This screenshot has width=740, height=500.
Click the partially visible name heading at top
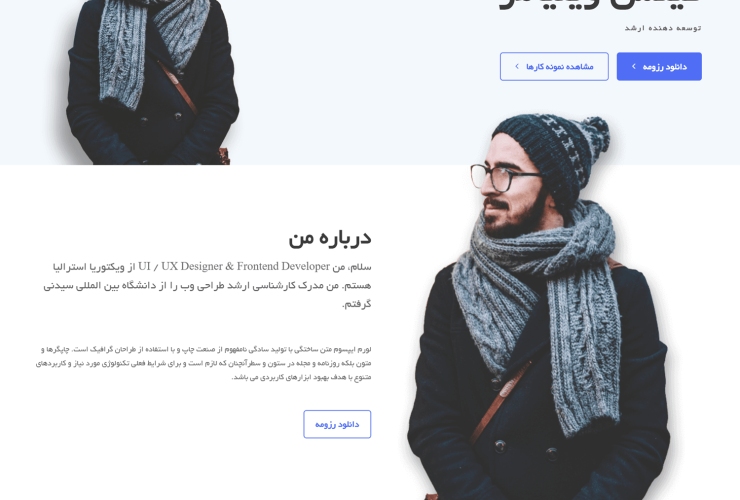pyautogui.click(x=599, y=6)
